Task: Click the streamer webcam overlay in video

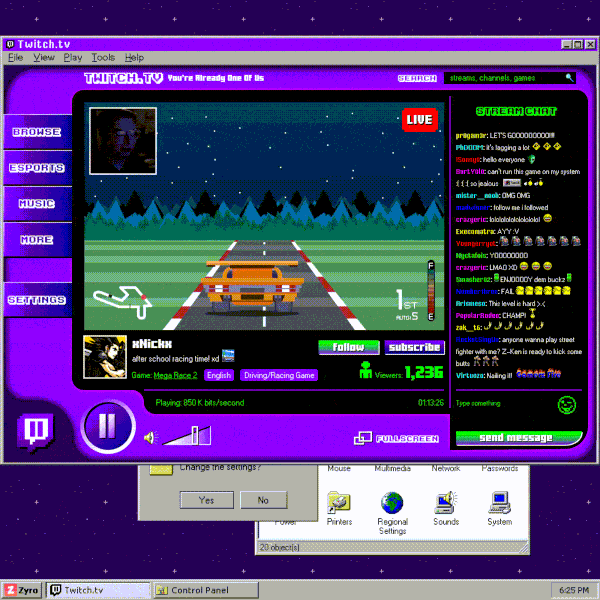Action: click(123, 141)
